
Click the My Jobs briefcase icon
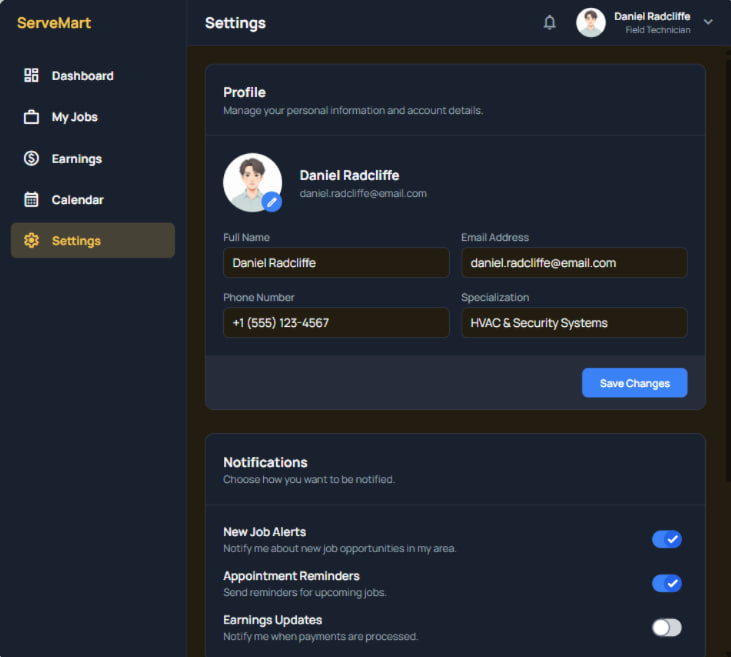pyautogui.click(x=31, y=117)
